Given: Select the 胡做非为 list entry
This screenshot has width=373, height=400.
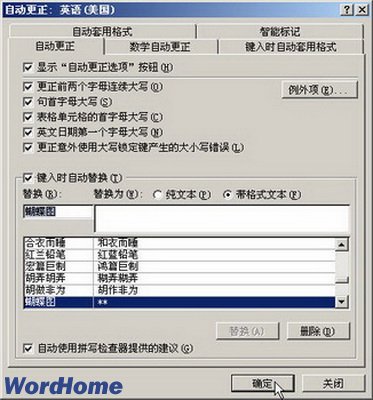Looking at the screenshot, I should click(x=59, y=290).
